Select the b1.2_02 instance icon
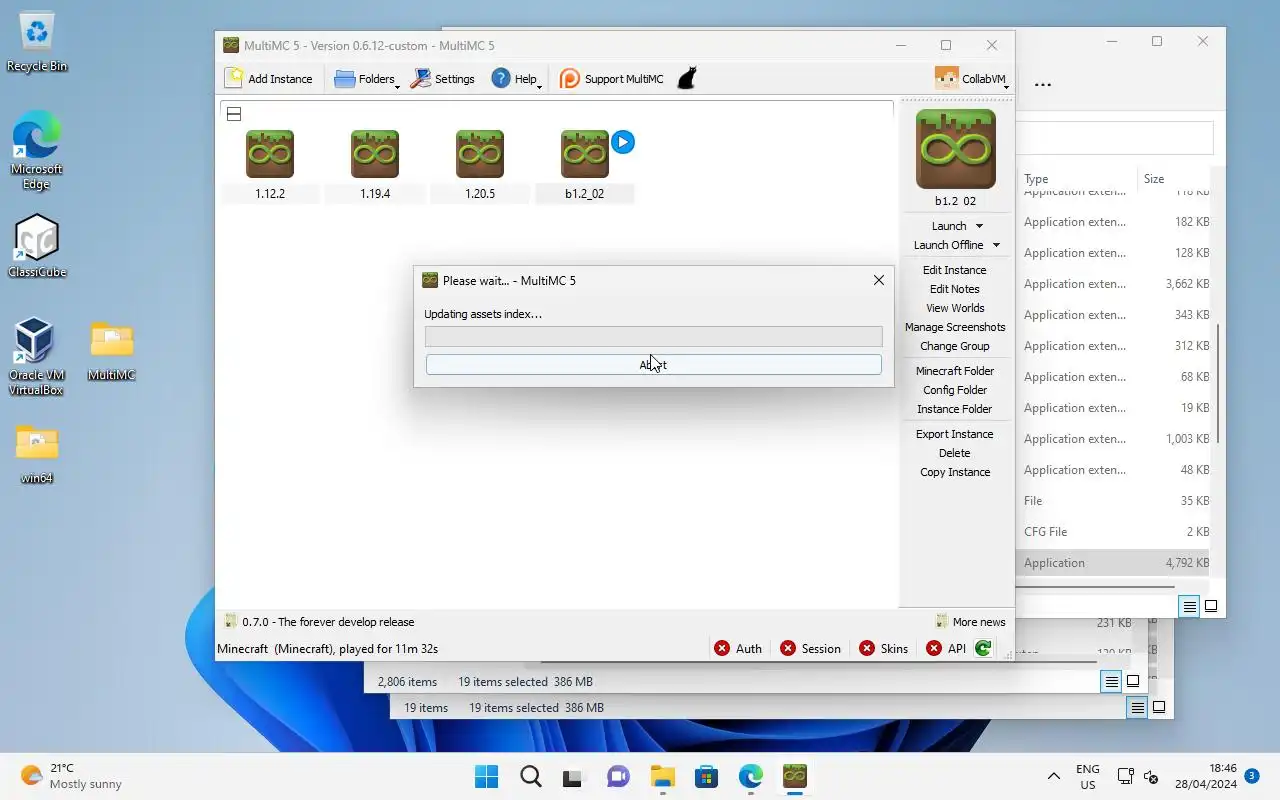The image size is (1280, 800). 585,154
